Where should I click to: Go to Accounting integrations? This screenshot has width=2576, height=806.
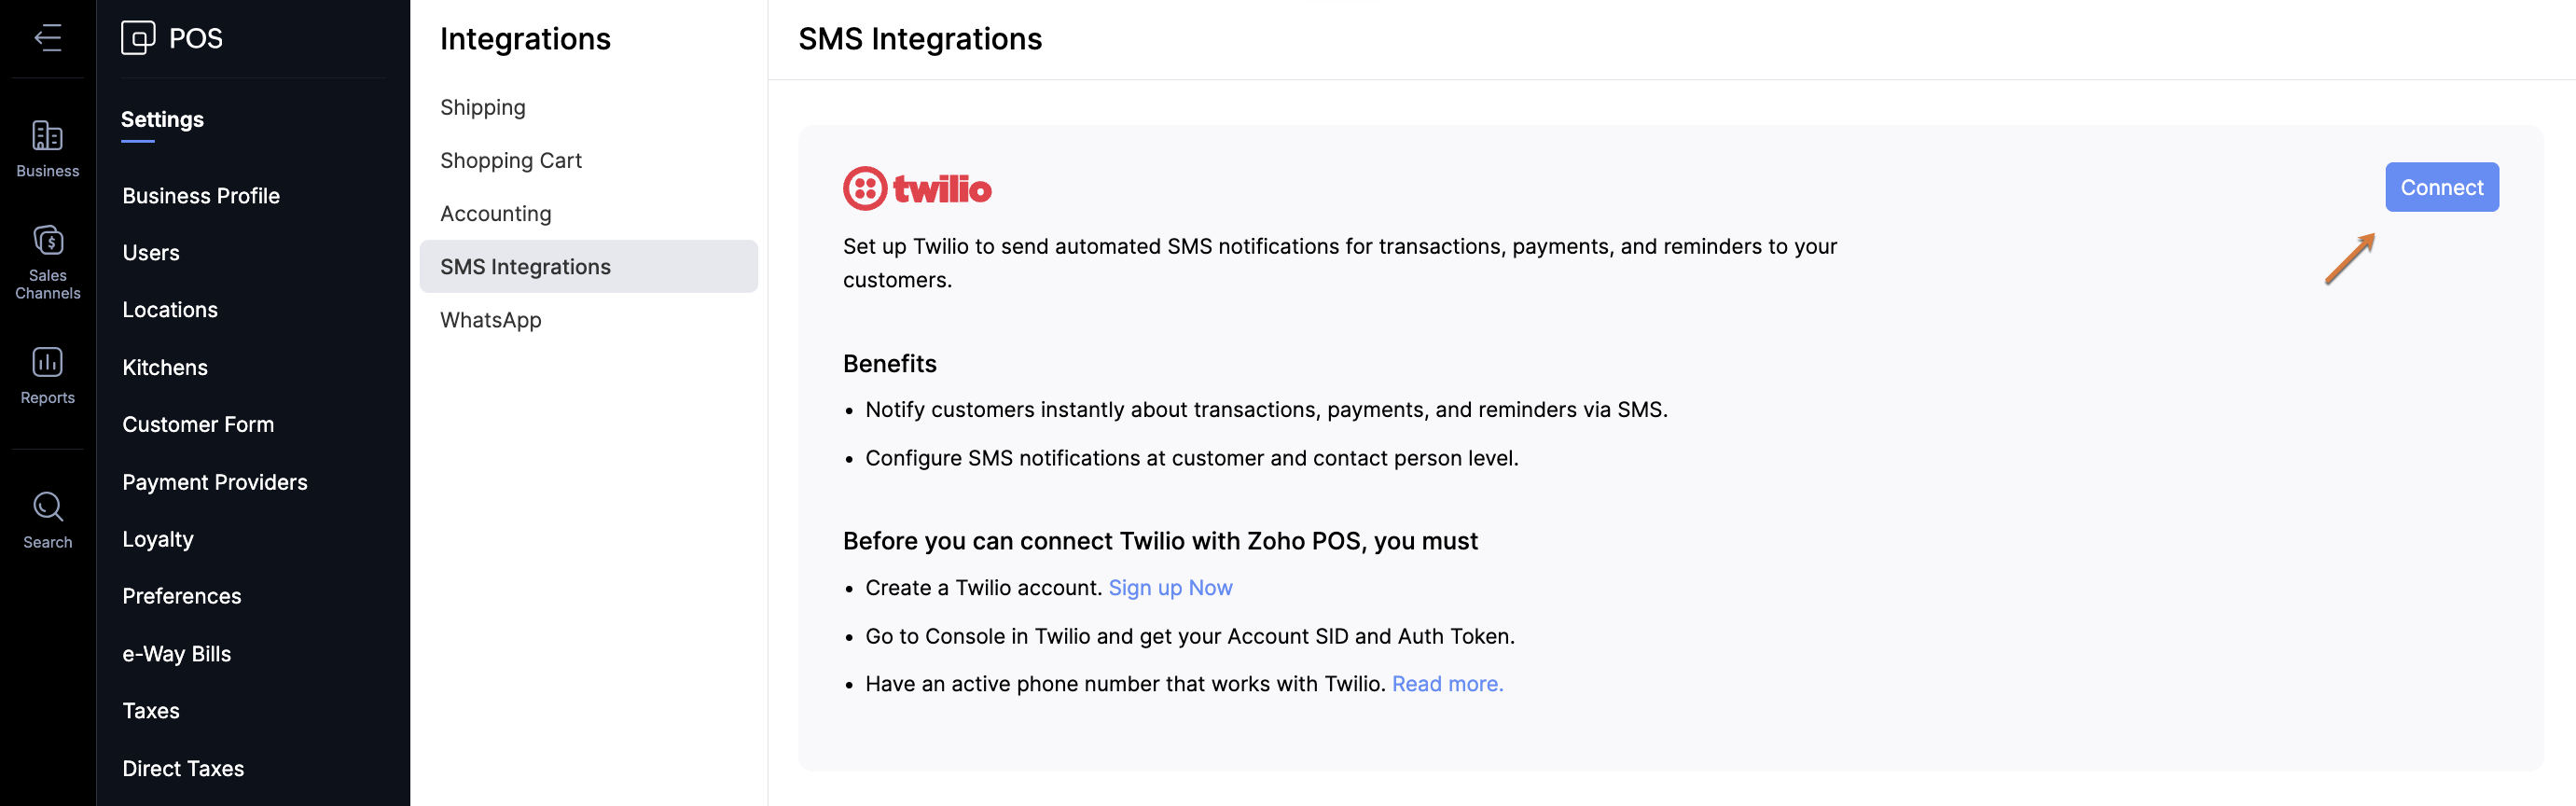click(495, 213)
